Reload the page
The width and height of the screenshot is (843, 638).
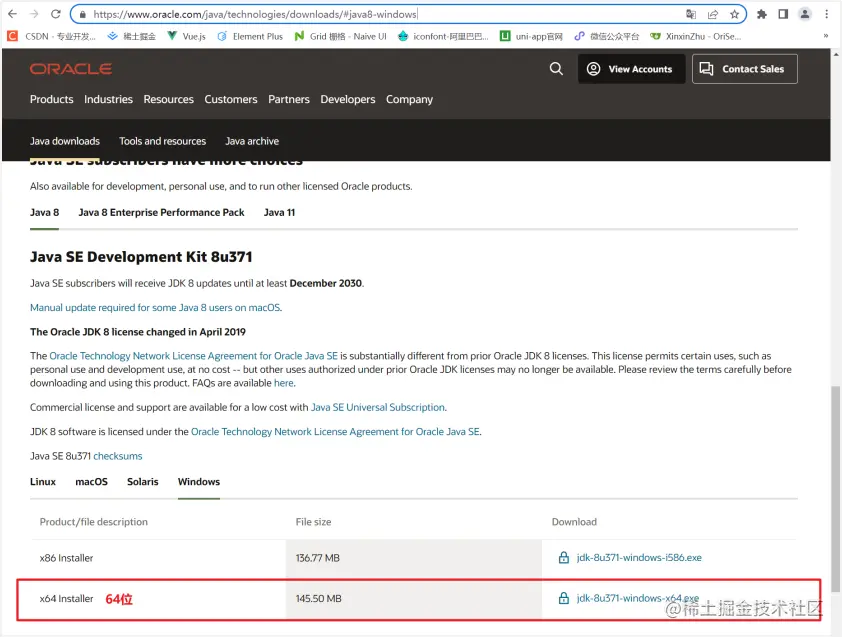click(56, 14)
